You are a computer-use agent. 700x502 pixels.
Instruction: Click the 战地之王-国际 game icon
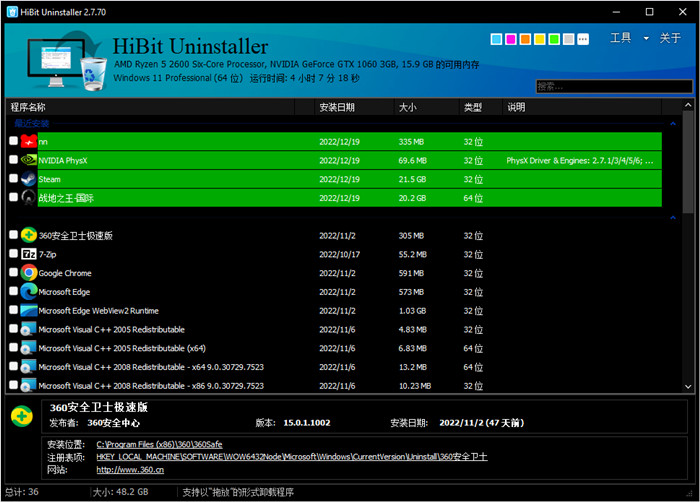tap(29, 197)
